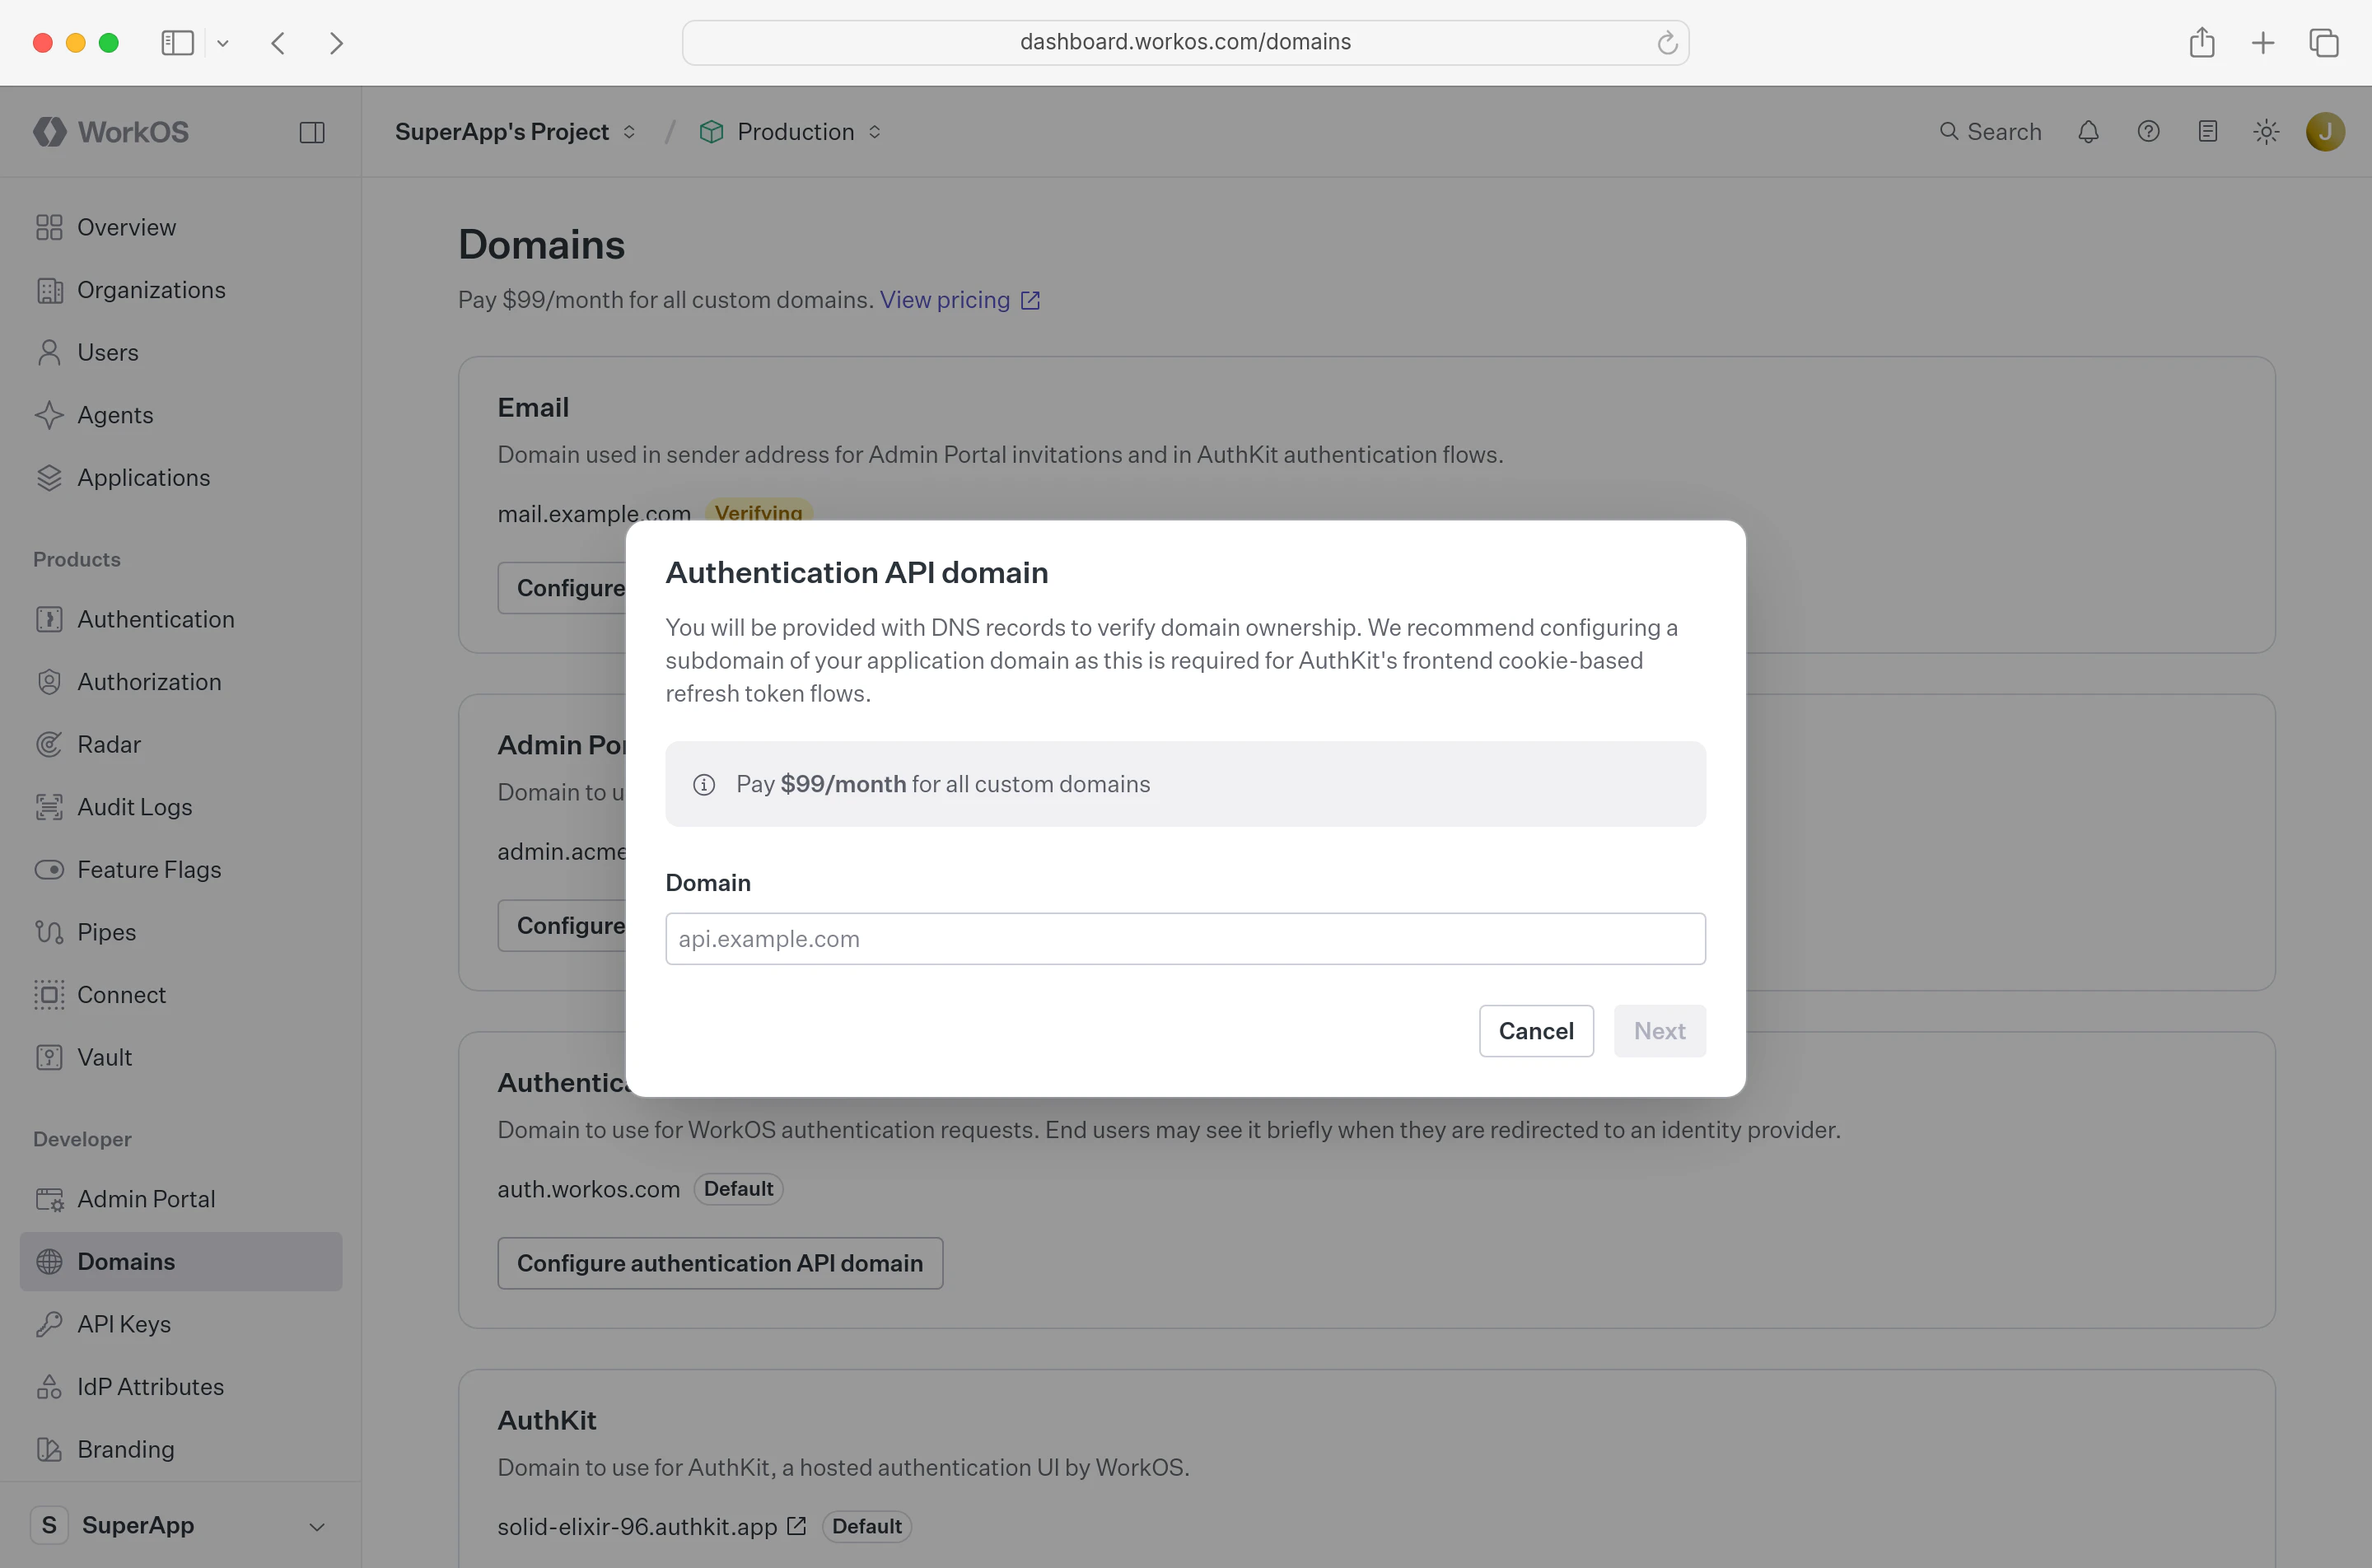Screen dimensions: 2372x1568
Task: Open user avatar J menu
Action: point(2326,132)
